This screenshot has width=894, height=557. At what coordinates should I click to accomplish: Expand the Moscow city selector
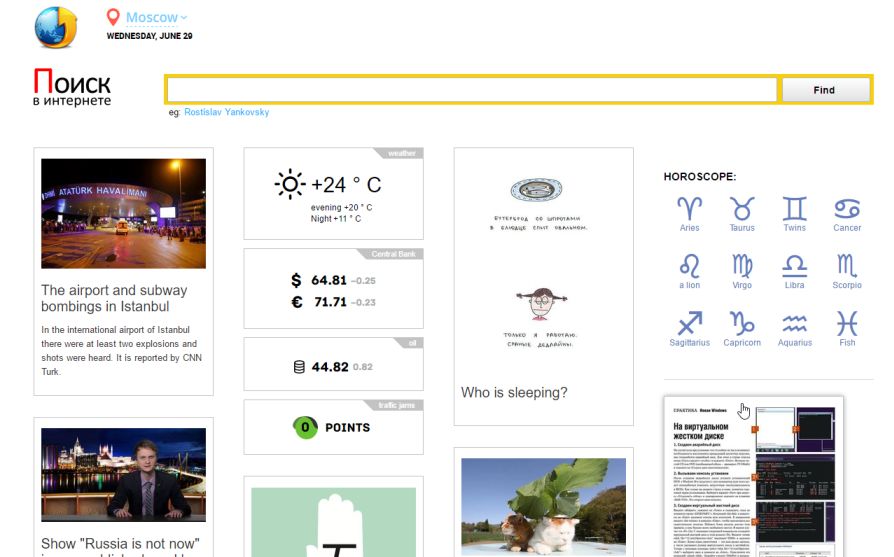[156, 18]
